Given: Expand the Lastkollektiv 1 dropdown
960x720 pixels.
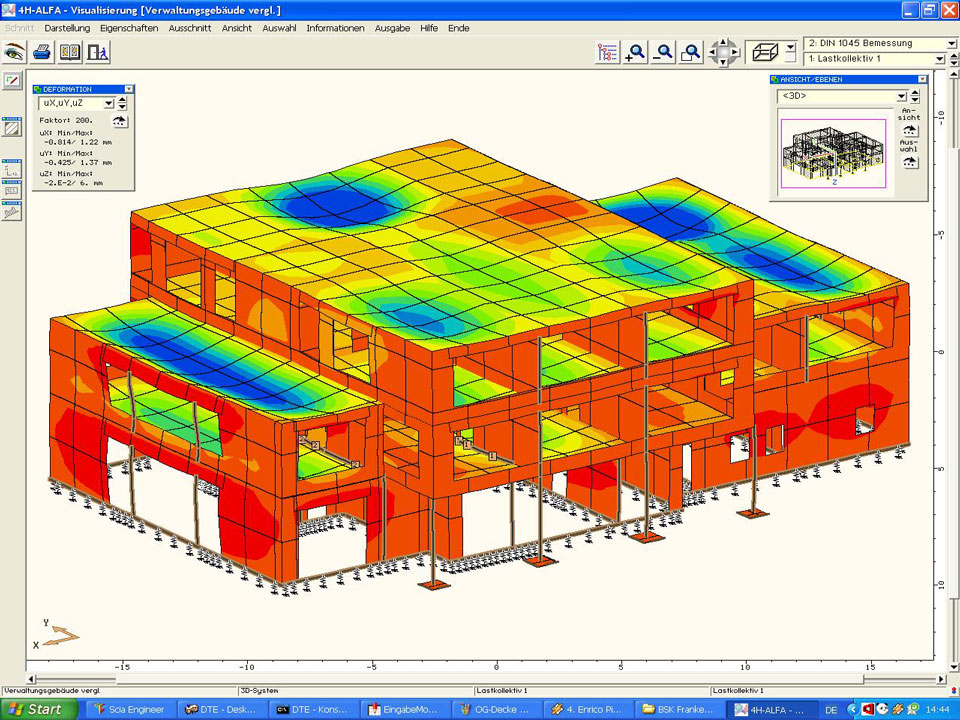Looking at the screenshot, I should (940, 59).
